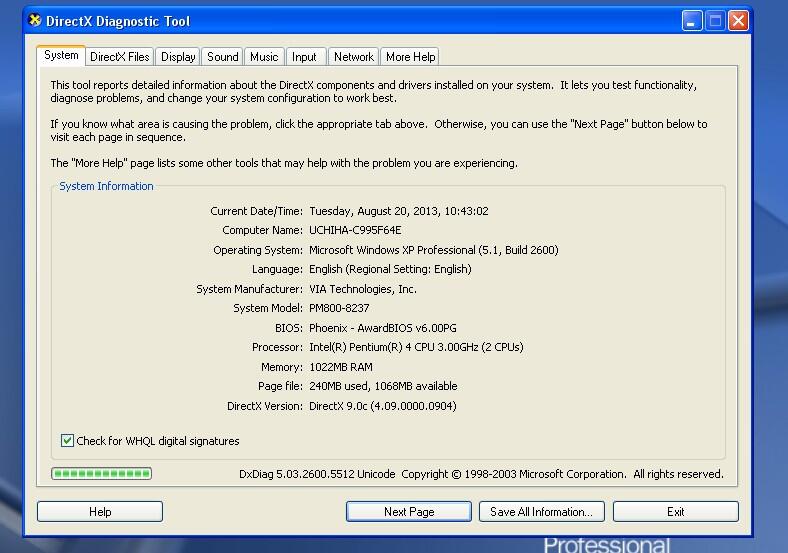
Task: Click the Processor label
Action: 277,347
